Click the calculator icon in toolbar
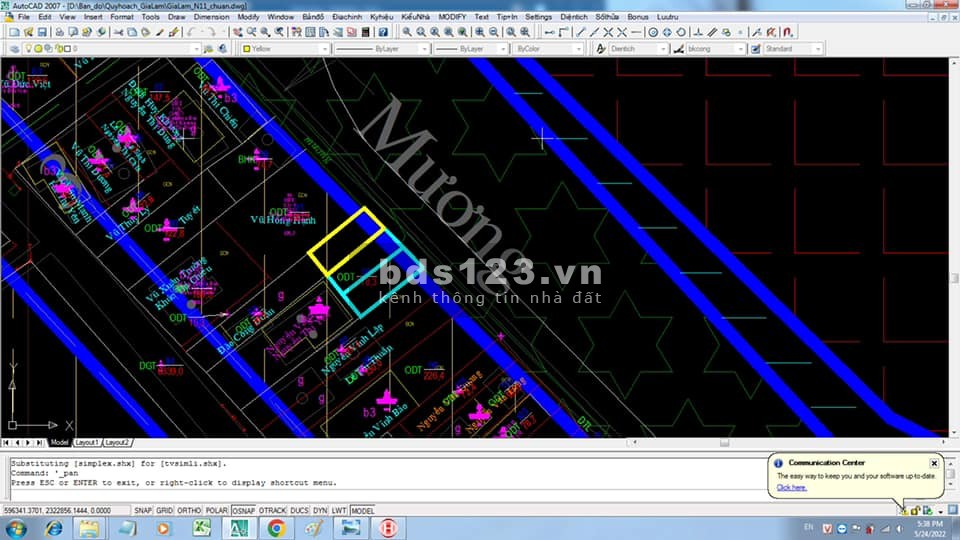The width and height of the screenshot is (960, 540). [366, 32]
